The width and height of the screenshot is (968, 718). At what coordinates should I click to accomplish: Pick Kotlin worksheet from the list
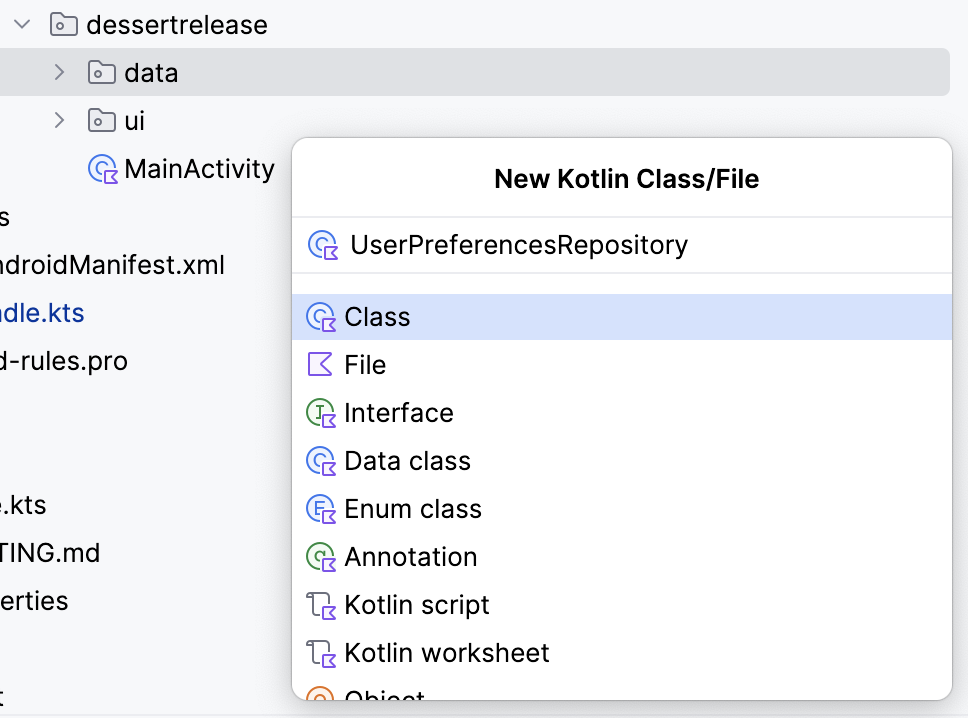pos(446,653)
